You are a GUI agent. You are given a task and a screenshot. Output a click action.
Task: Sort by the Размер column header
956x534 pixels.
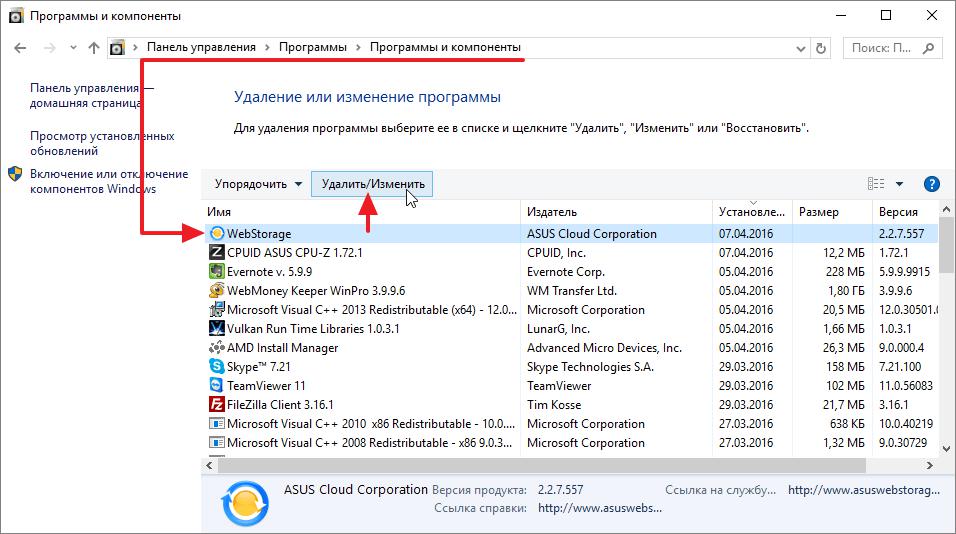coord(832,212)
